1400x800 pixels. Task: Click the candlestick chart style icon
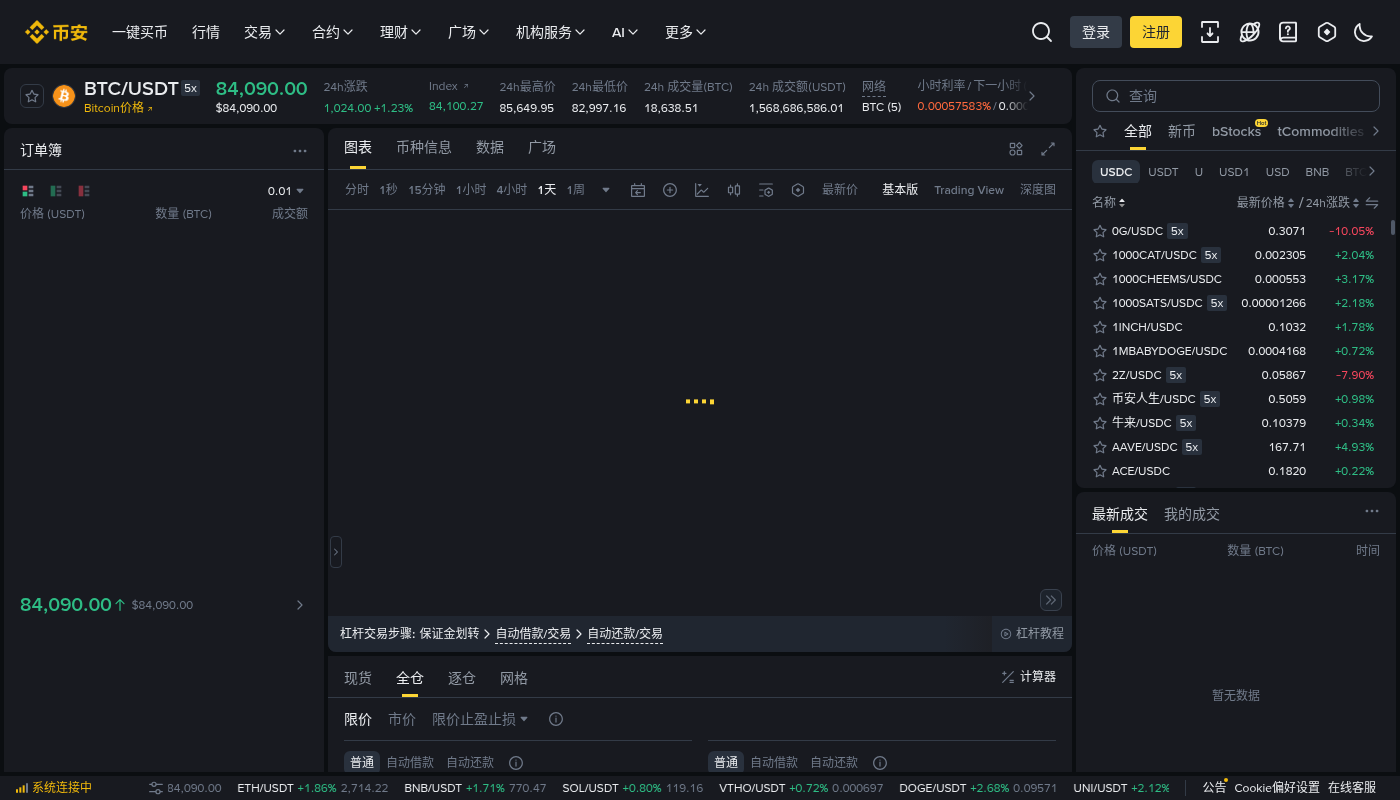click(734, 190)
